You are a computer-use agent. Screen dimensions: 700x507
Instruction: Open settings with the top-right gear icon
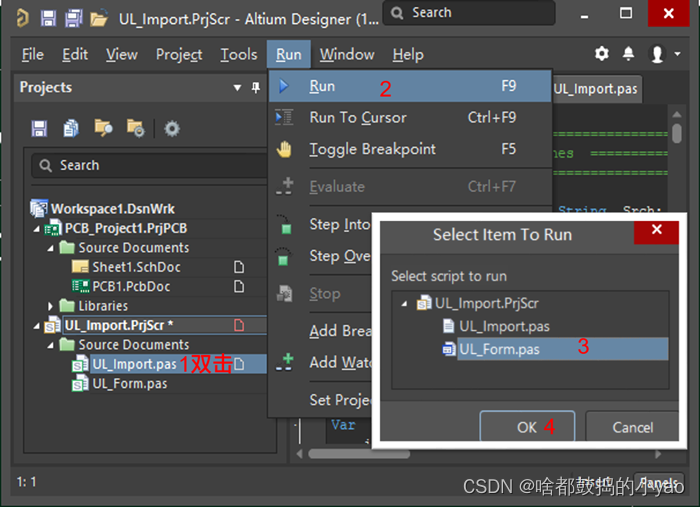(x=601, y=54)
